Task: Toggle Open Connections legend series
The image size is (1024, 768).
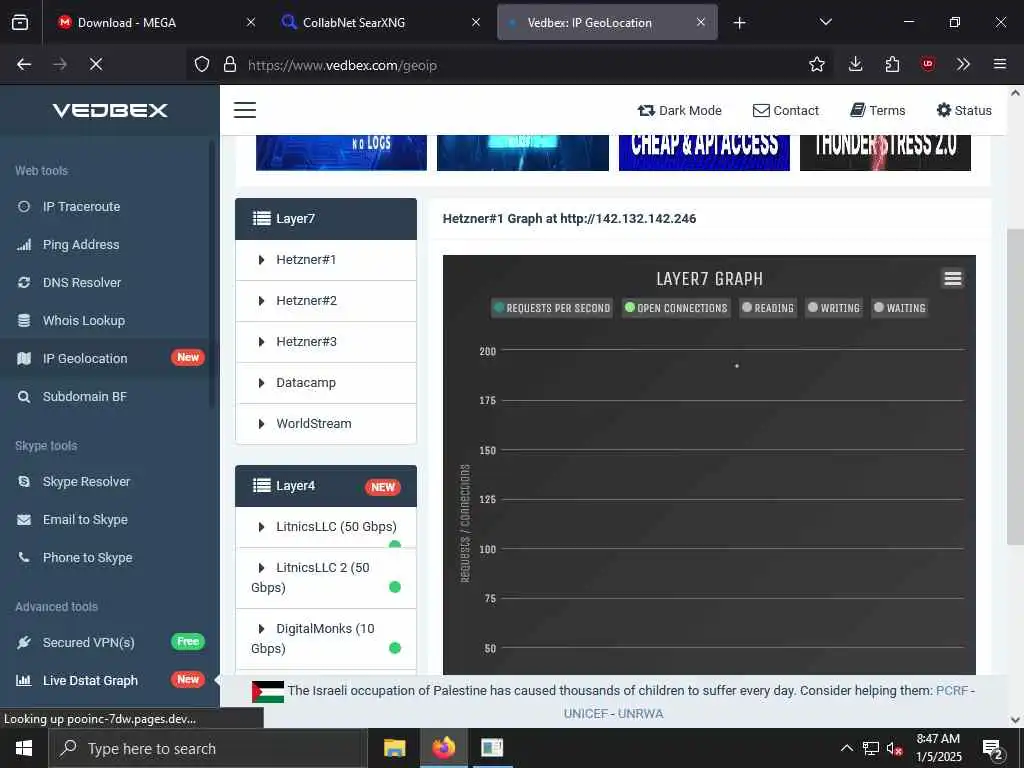Action: point(676,308)
